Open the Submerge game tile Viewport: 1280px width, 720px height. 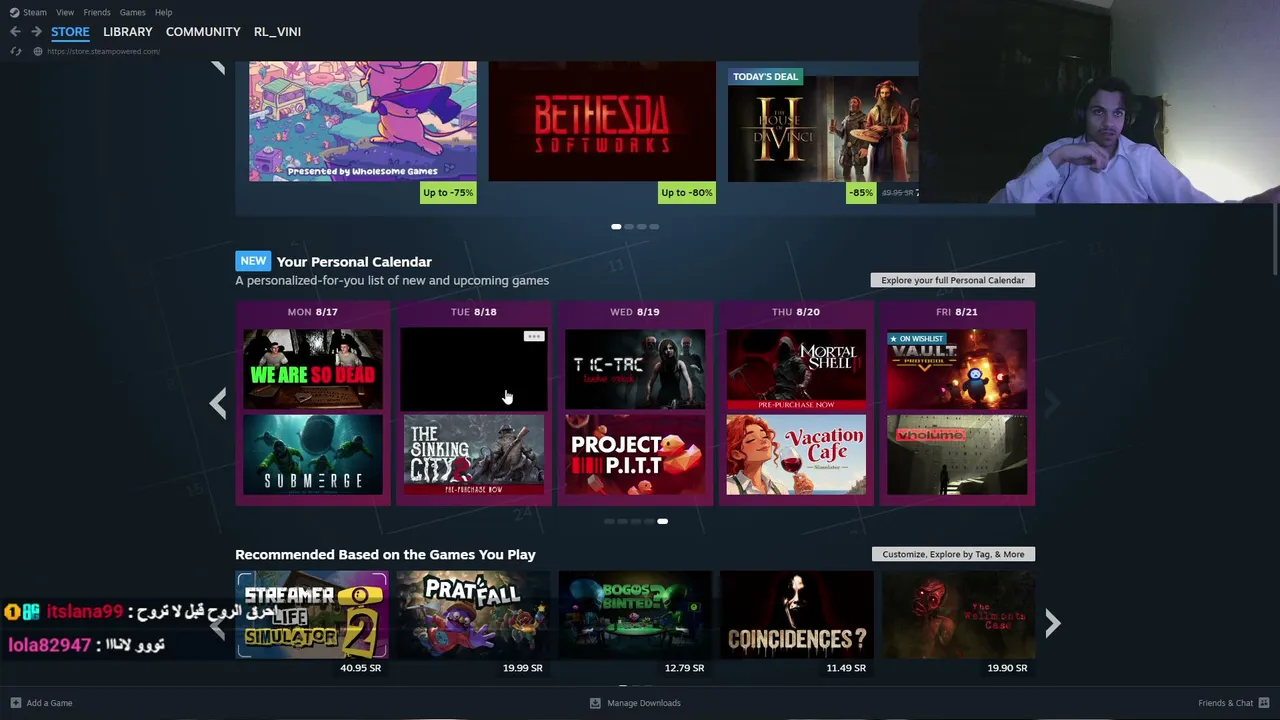(x=313, y=455)
